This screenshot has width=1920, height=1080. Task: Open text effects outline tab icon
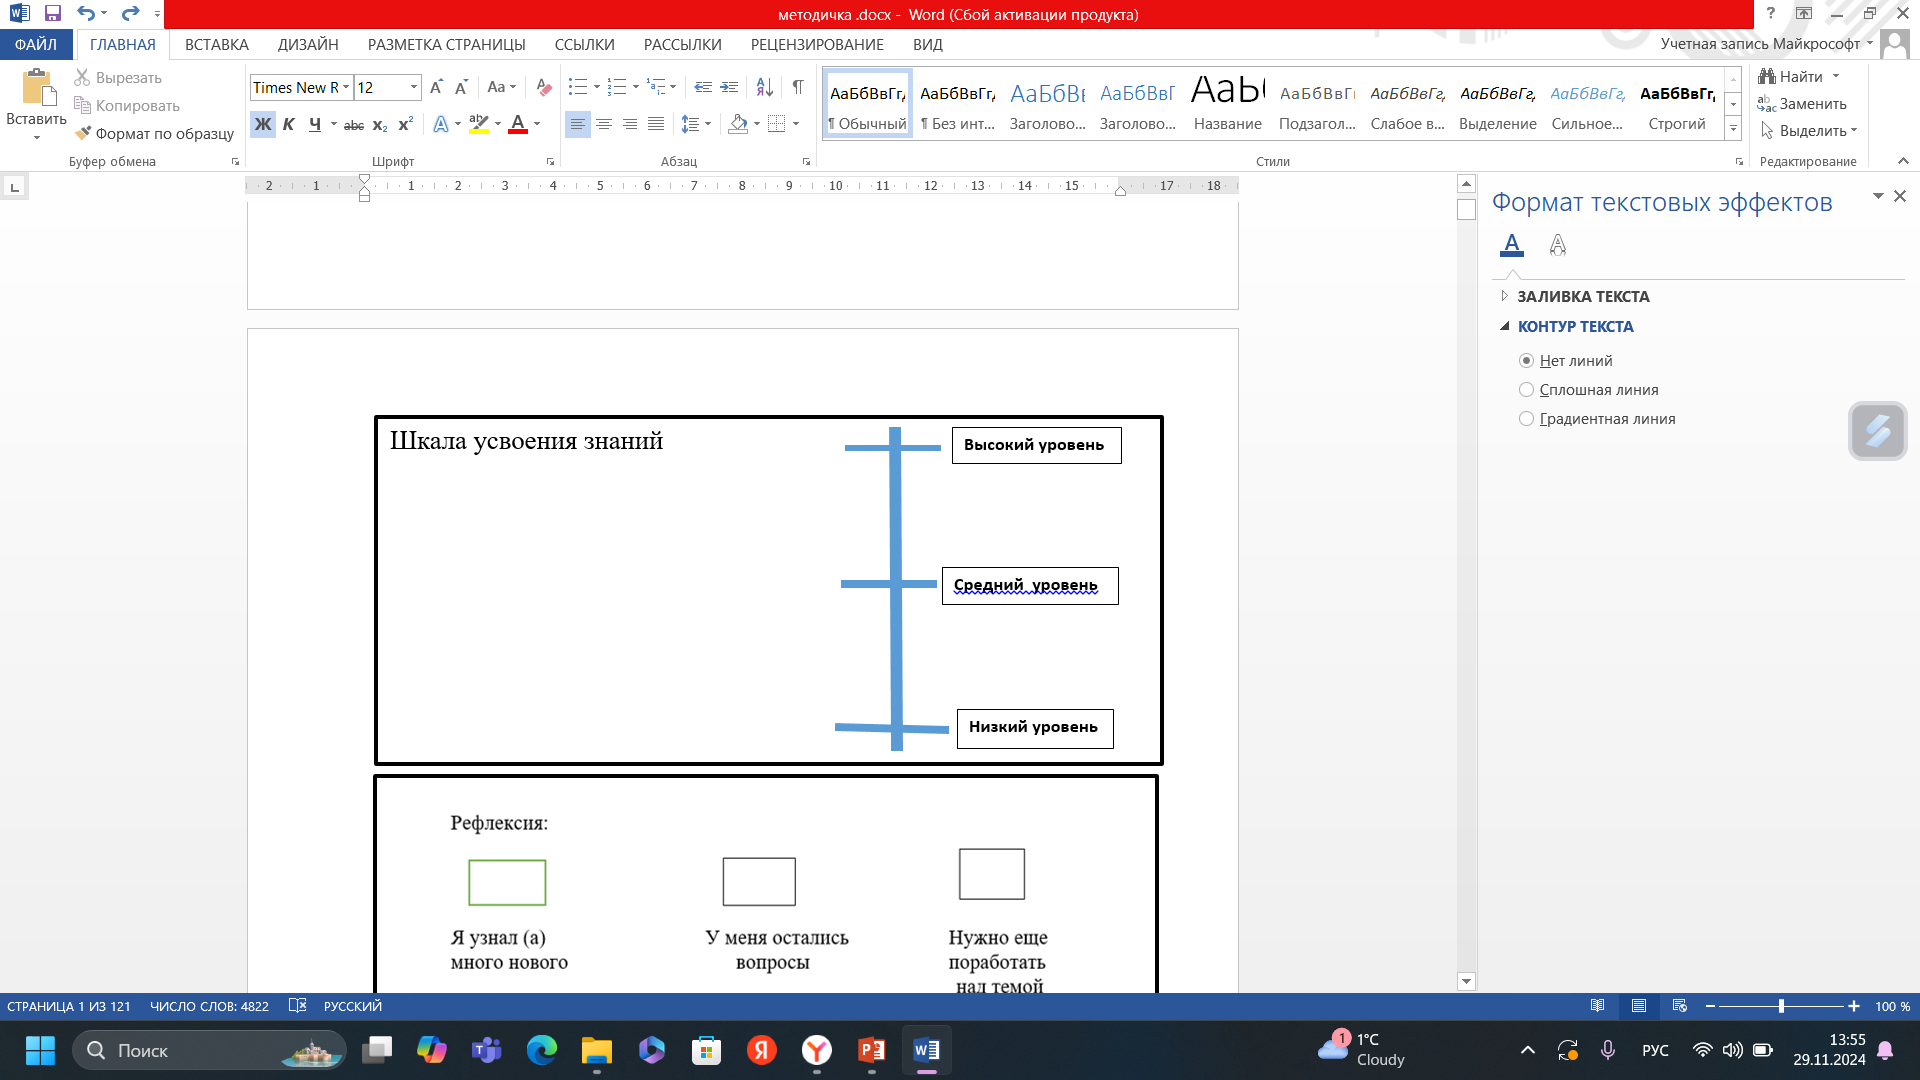tap(1557, 245)
